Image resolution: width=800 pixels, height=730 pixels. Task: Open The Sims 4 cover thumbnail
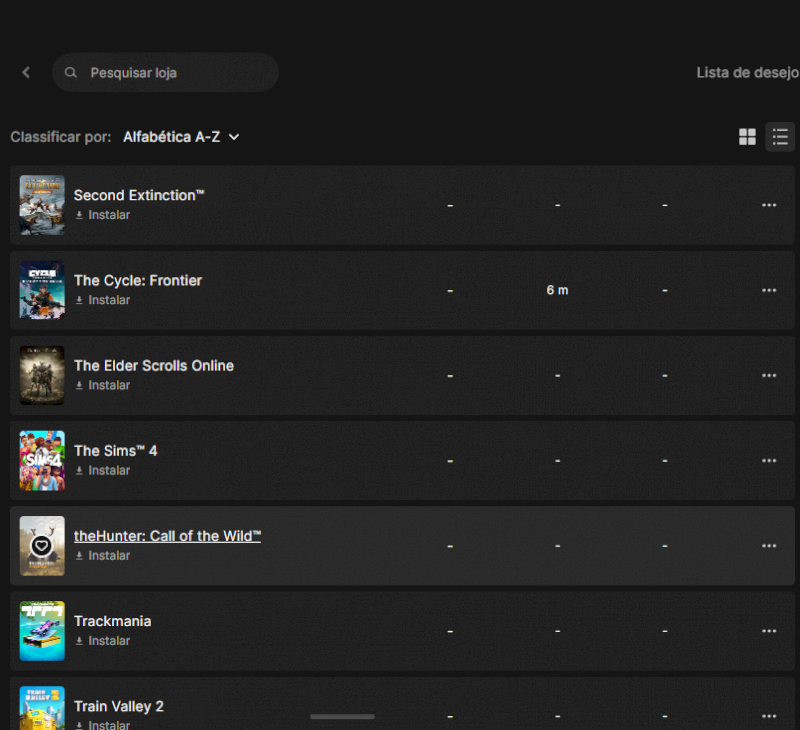pos(42,461)
